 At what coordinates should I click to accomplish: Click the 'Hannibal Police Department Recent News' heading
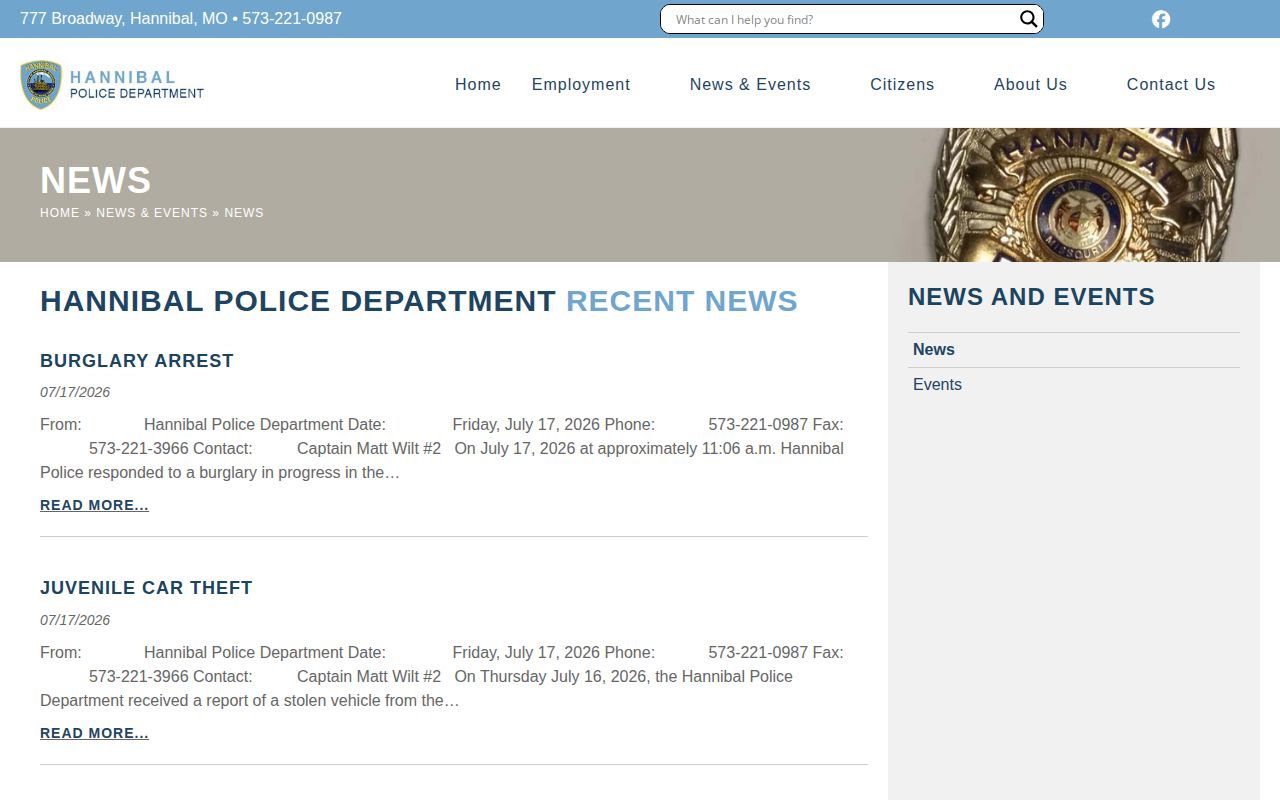pos(419,301)
